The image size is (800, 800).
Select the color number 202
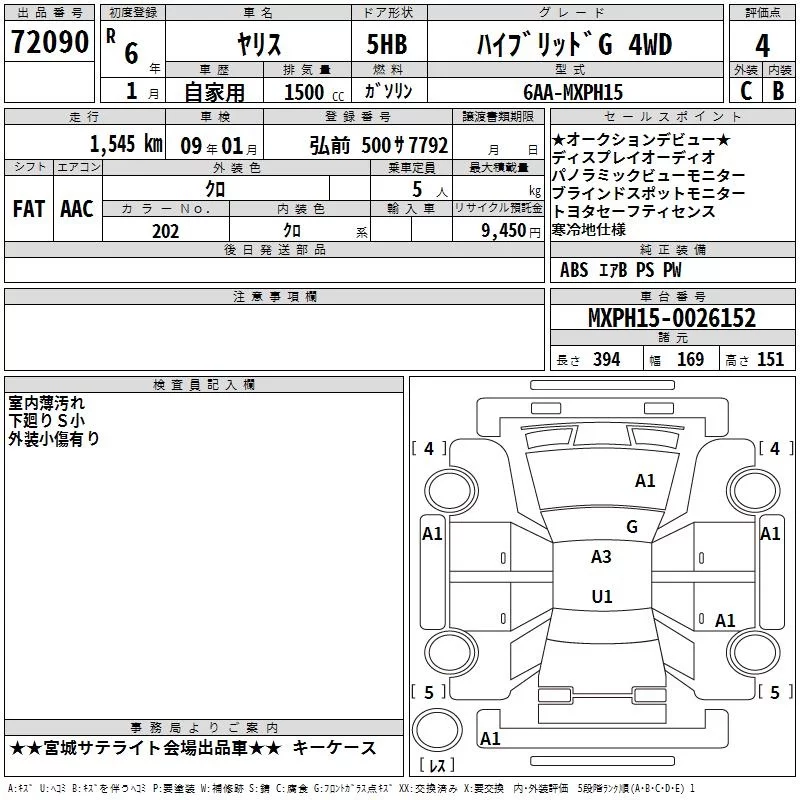coord(165,231)
